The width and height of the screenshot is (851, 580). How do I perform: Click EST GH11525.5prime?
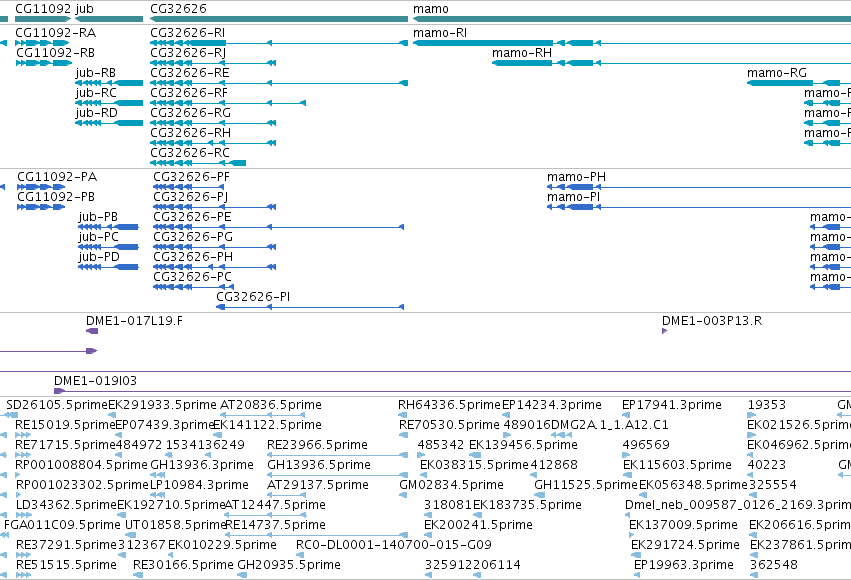(x=586, y=485)
